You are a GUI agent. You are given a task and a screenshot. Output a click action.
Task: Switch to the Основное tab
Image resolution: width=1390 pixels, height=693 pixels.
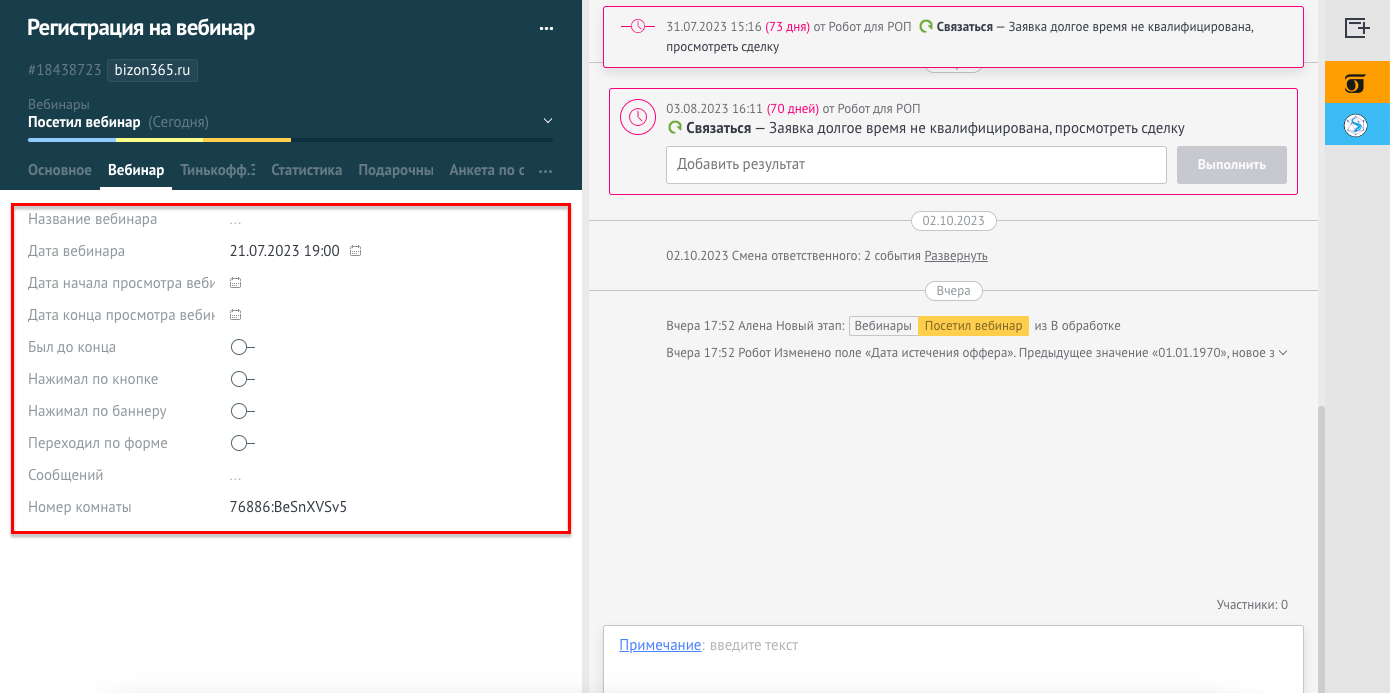[60, 170]
